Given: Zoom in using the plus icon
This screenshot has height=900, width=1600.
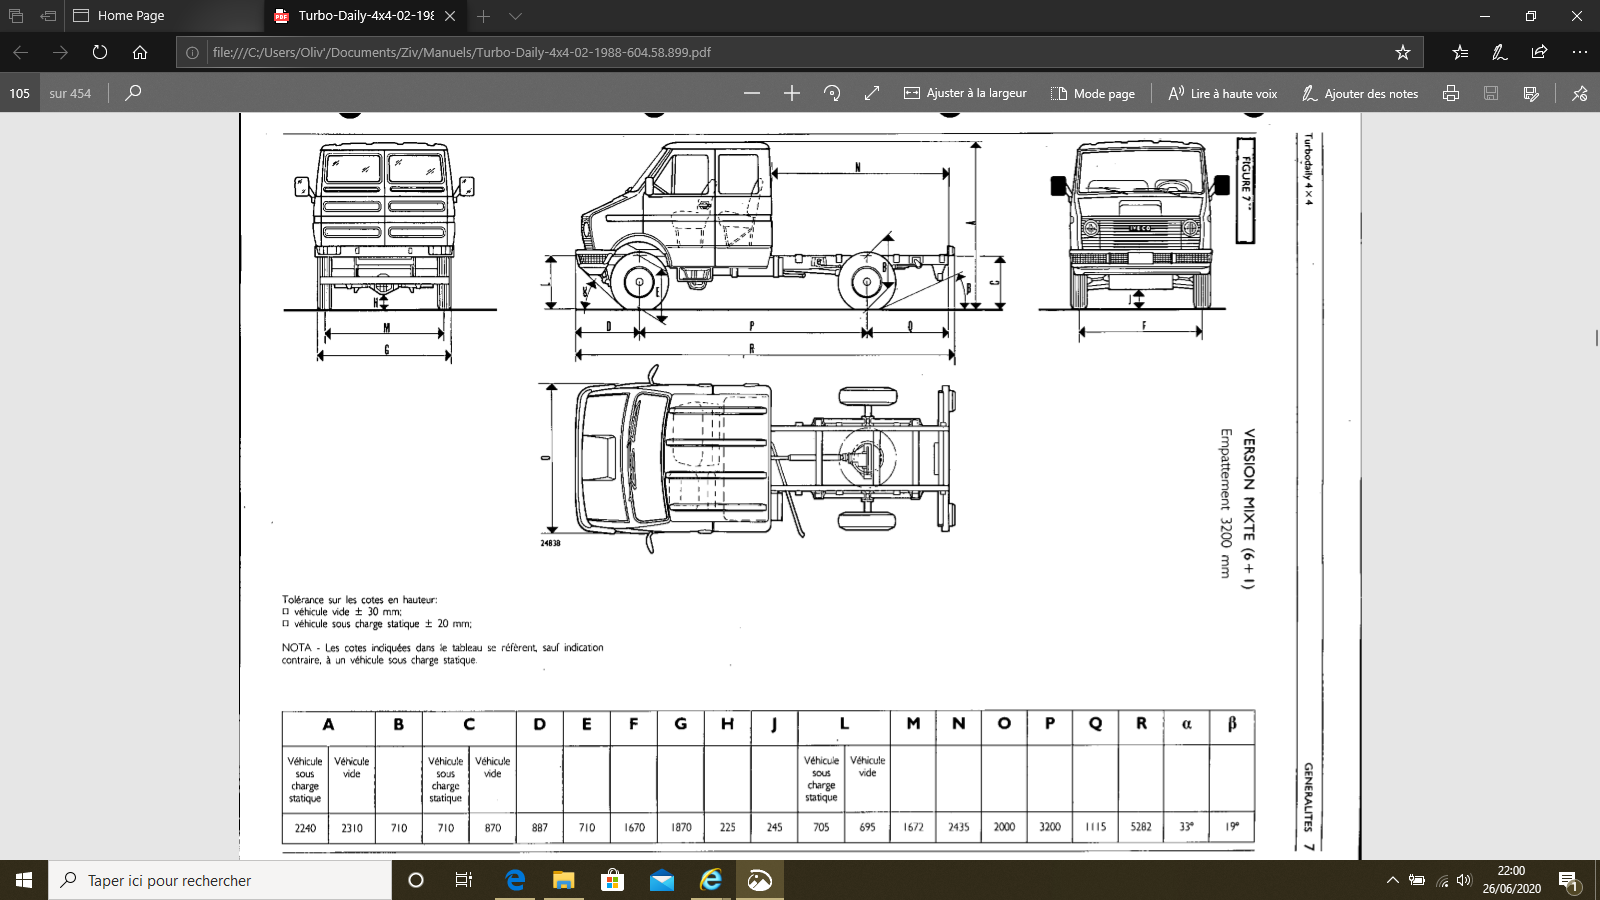Looking at the screenshot, I should click(792, 93).
